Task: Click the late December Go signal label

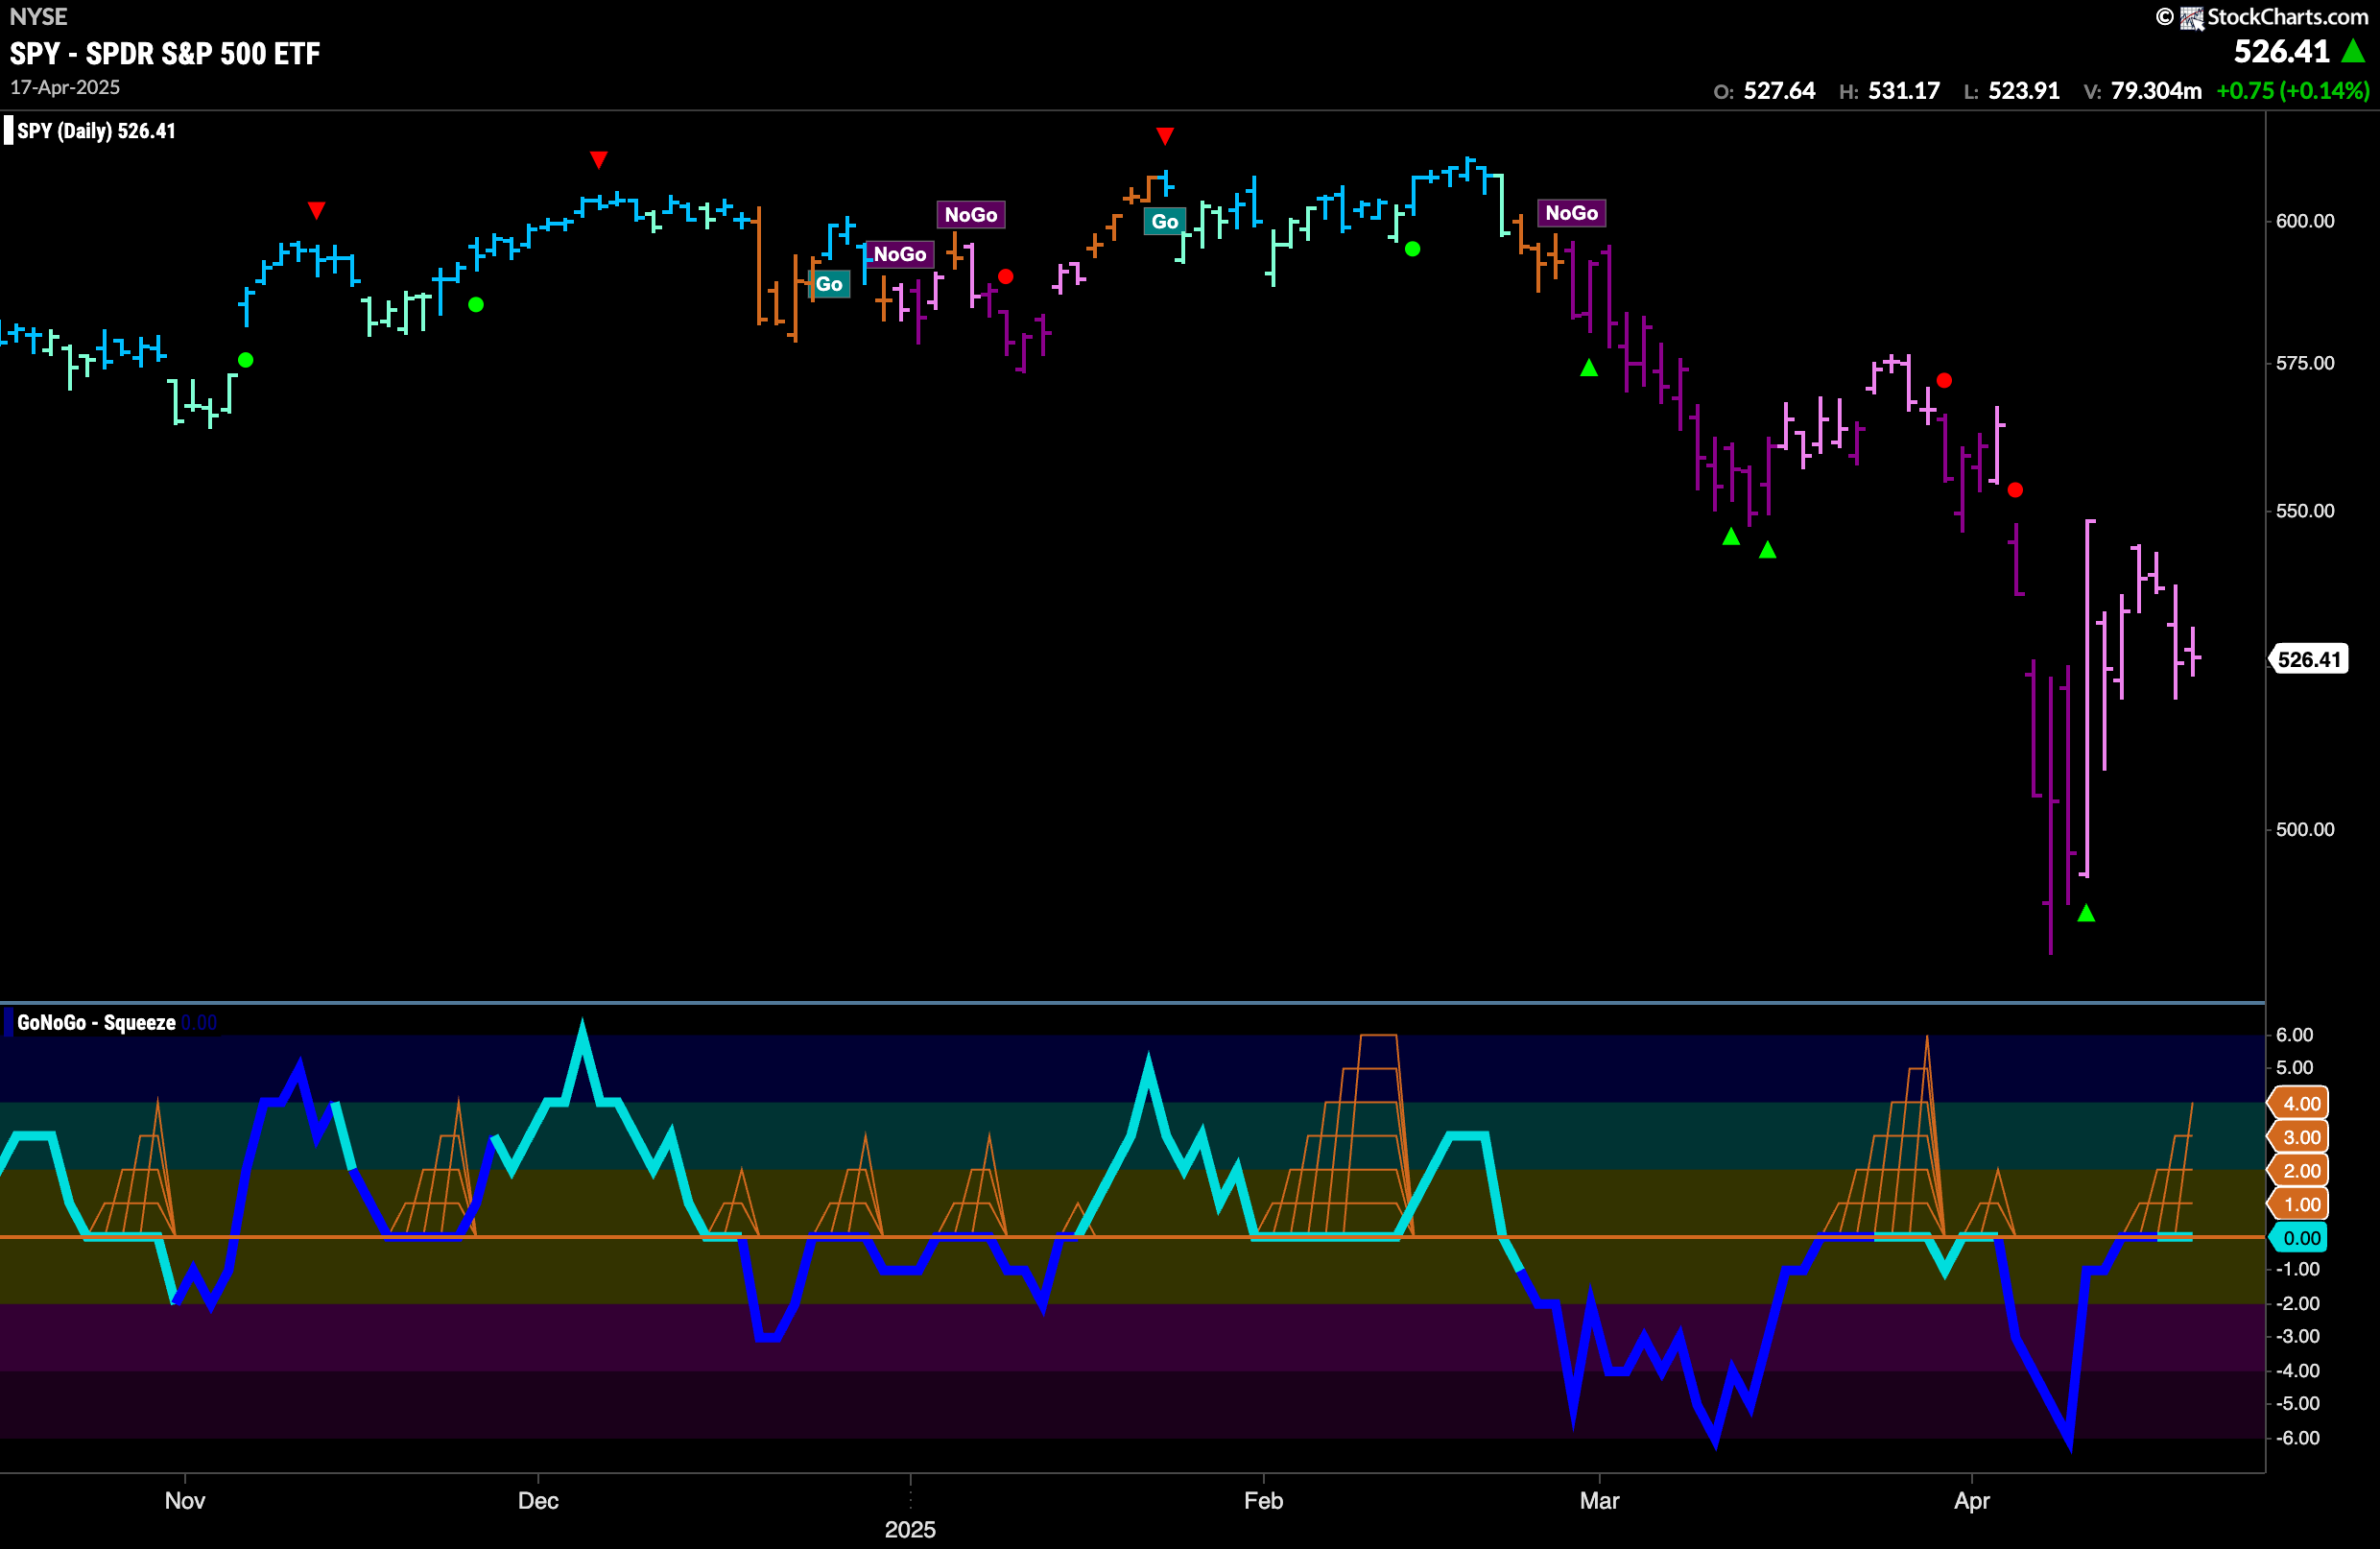Action: 829,284
